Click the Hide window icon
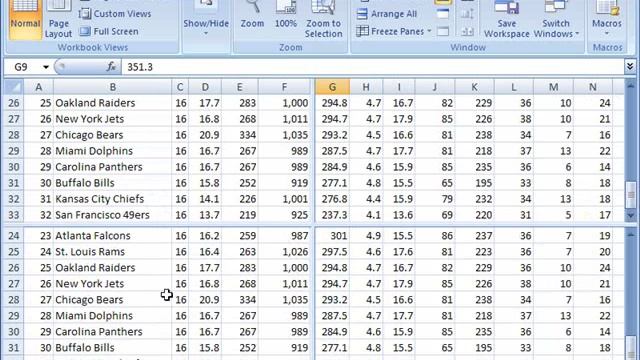This screenshot has width=640, height=360. coord(443,14)
